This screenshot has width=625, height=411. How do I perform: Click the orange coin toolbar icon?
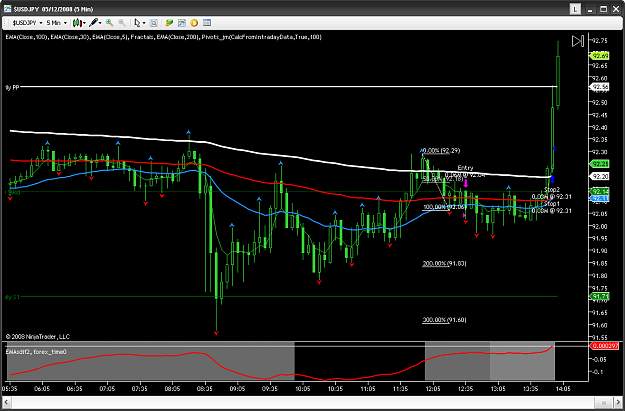pos(194,23)
